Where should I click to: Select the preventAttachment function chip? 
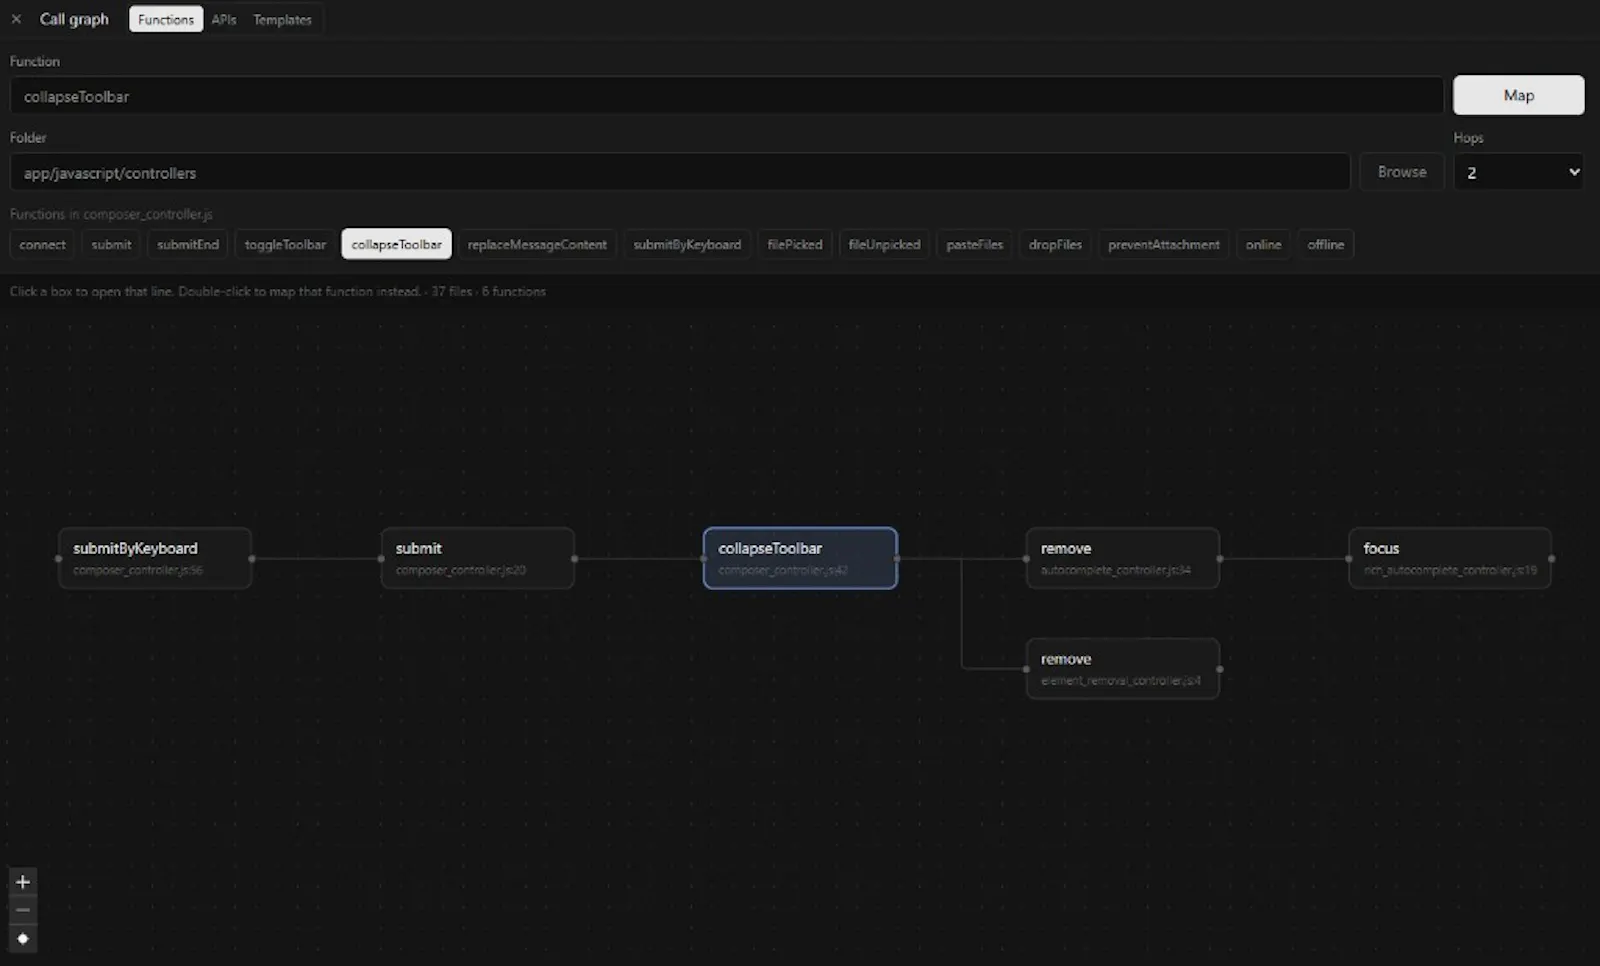coord(1164,244)
